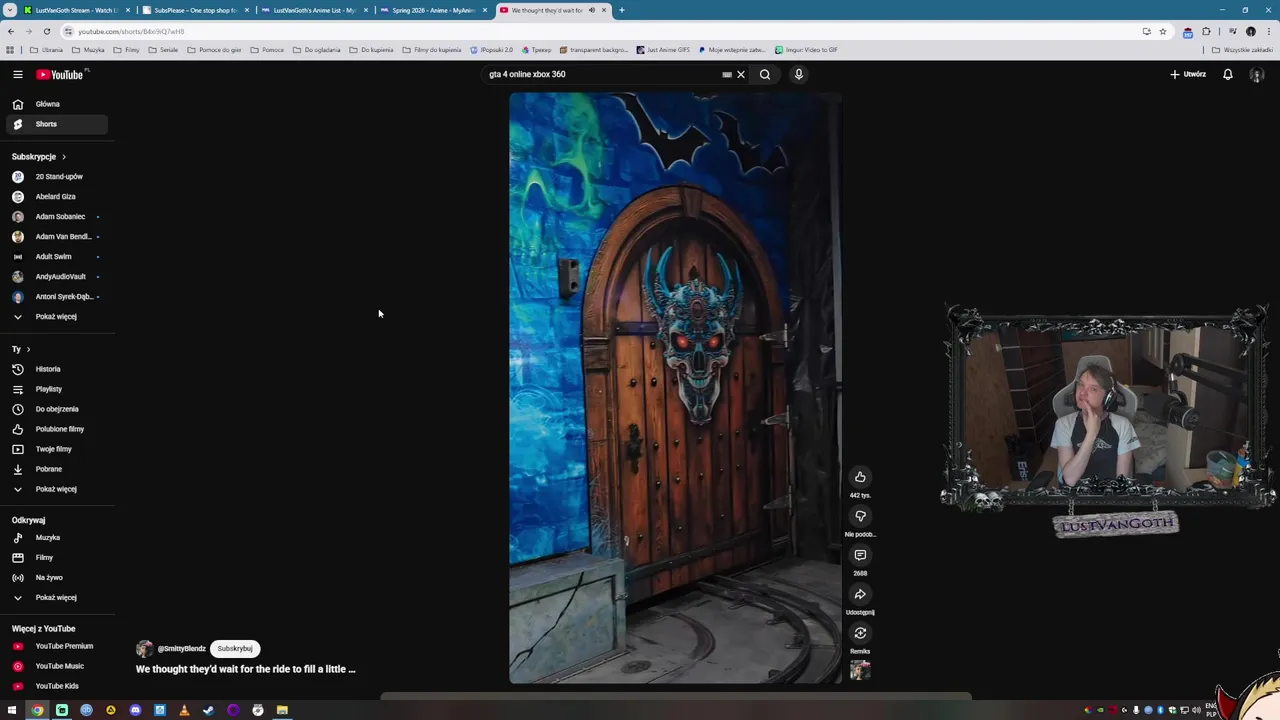Open a new browser tab
The height and width of the screenshot is (720, 1280).
(x=621, y=10)
